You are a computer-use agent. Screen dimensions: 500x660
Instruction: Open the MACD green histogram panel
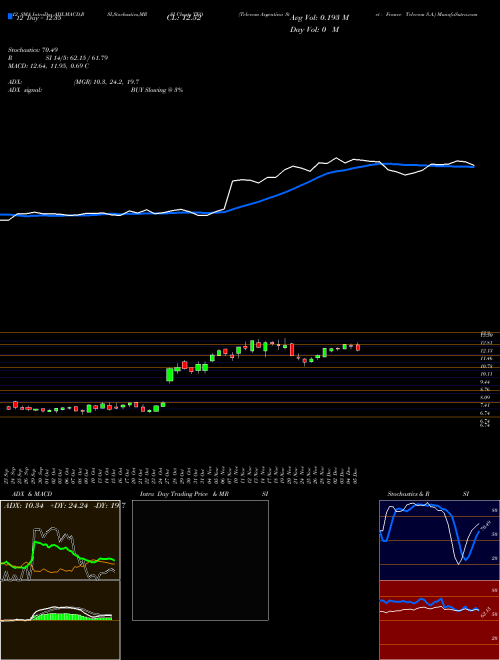coord(60,620)
